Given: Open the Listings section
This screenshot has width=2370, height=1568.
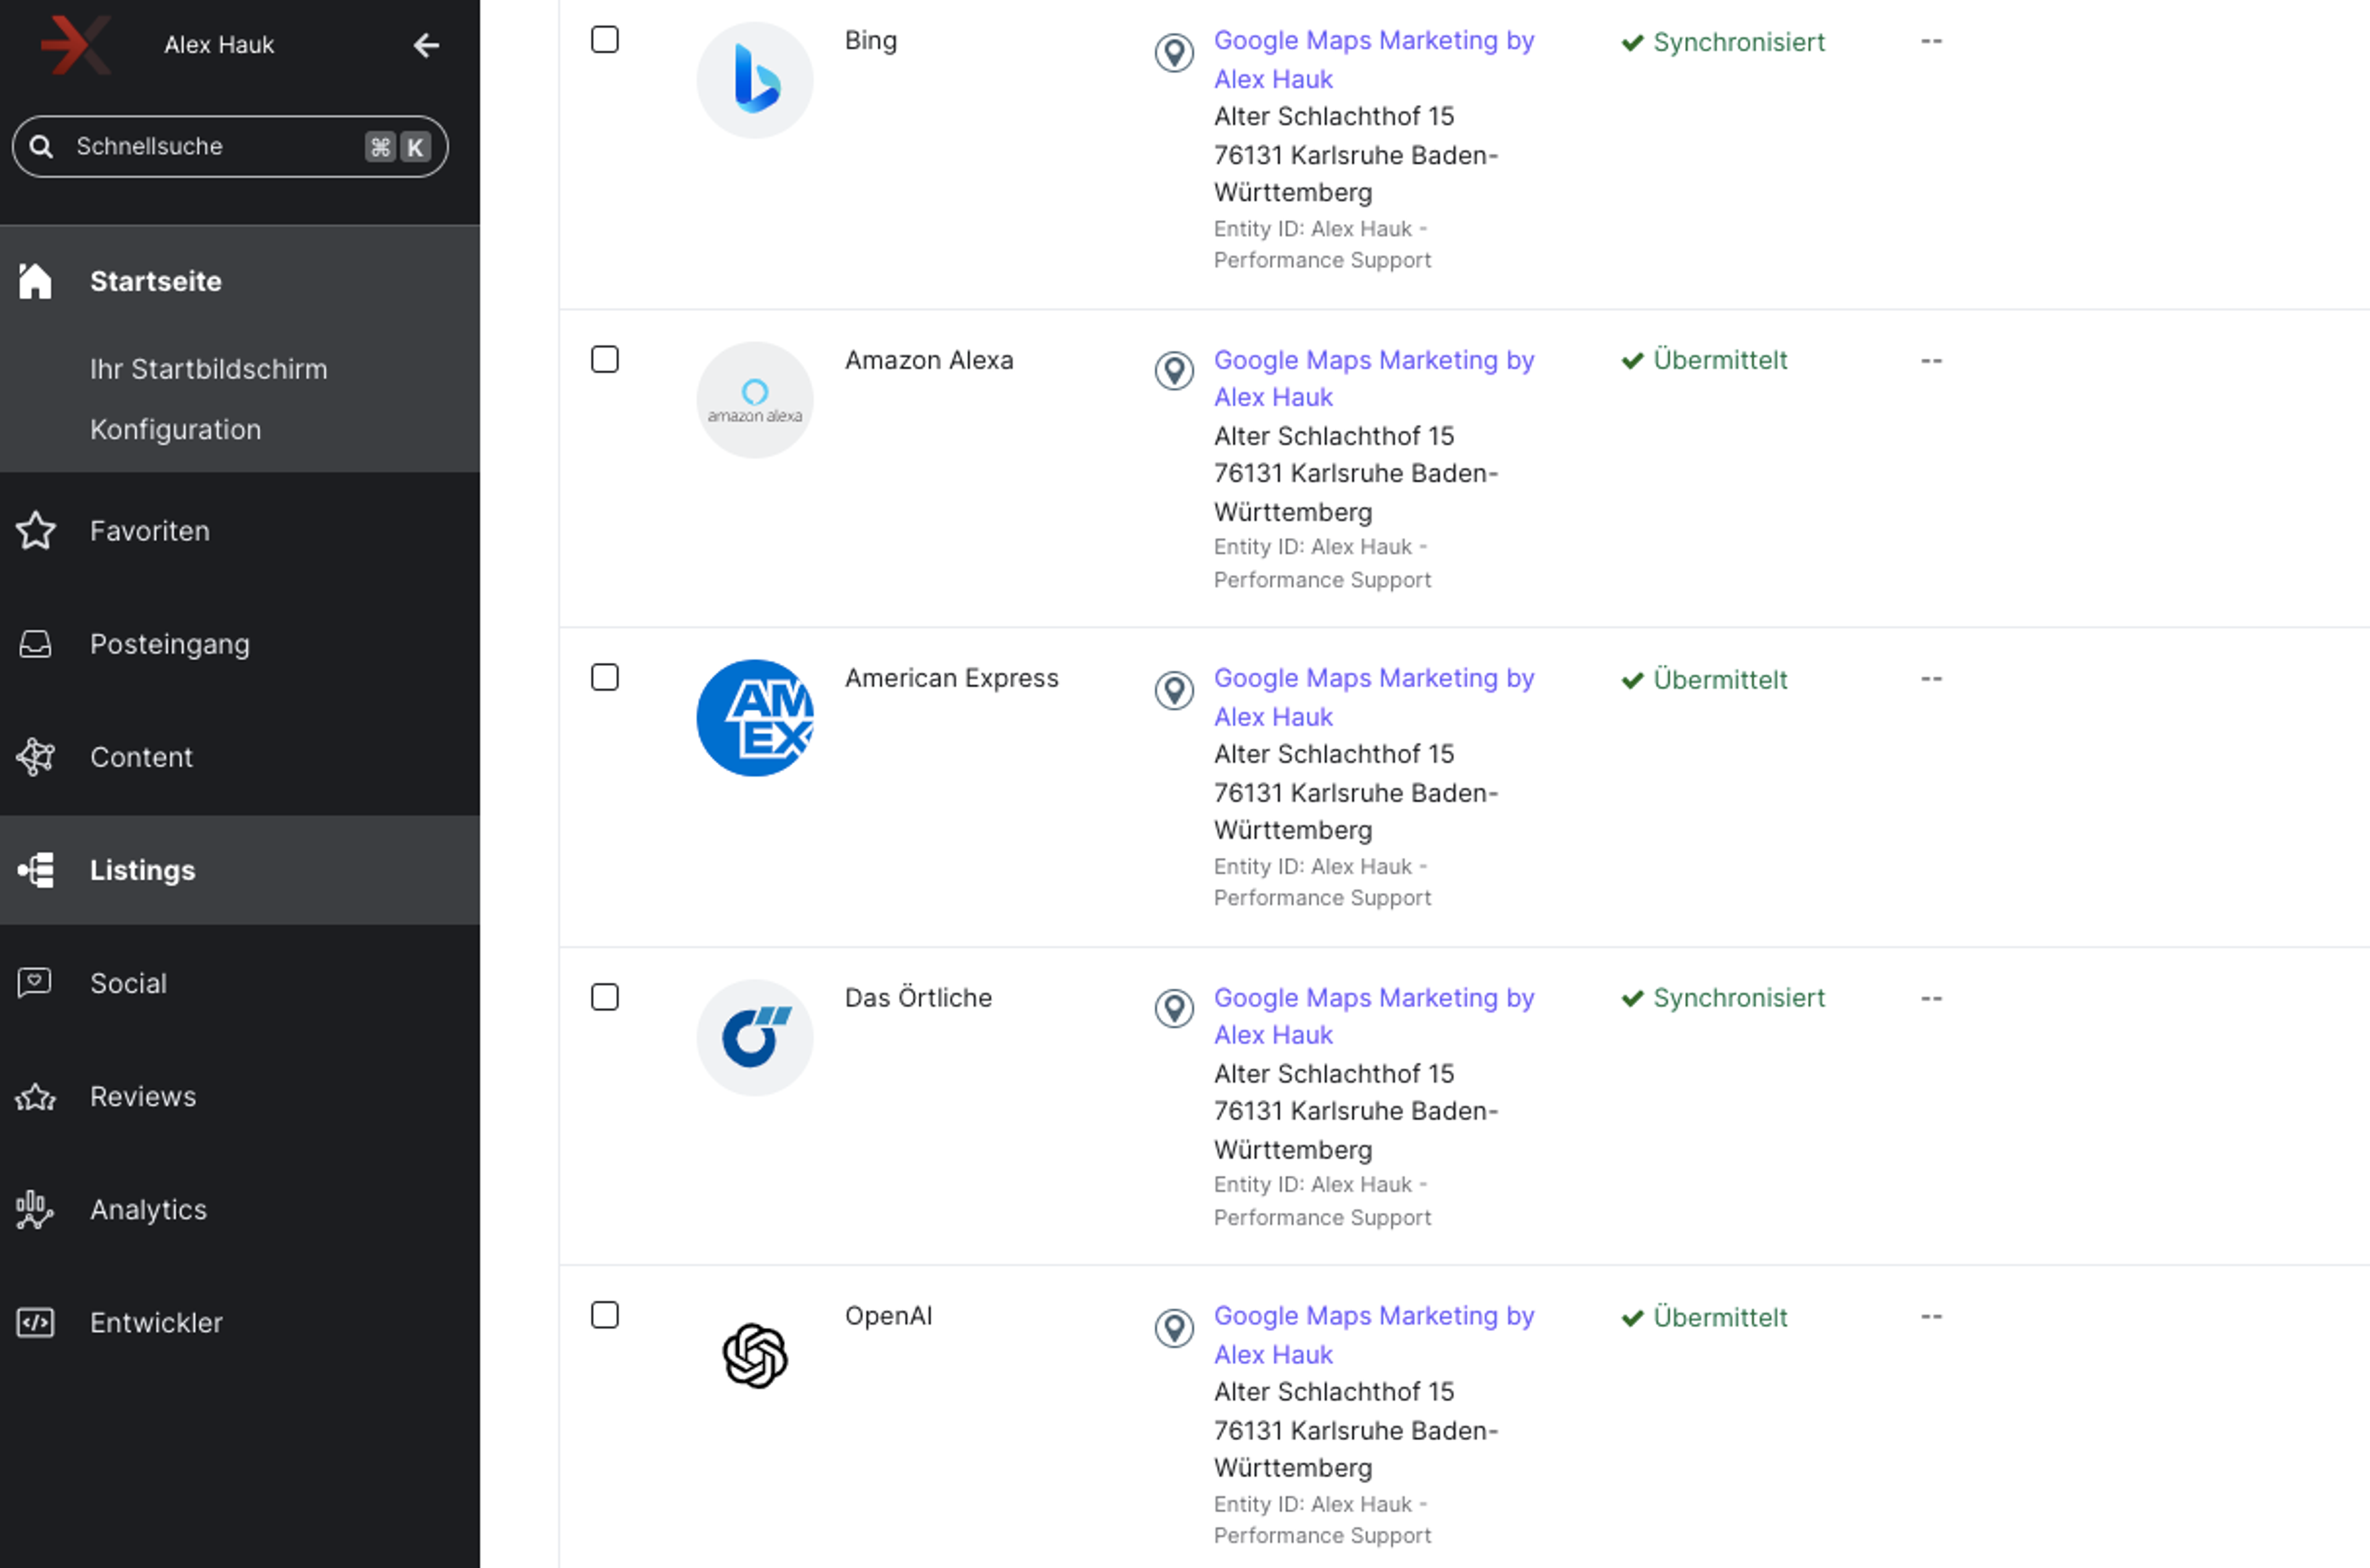Looking at the screenshot, I should click(x=240, y=870).
